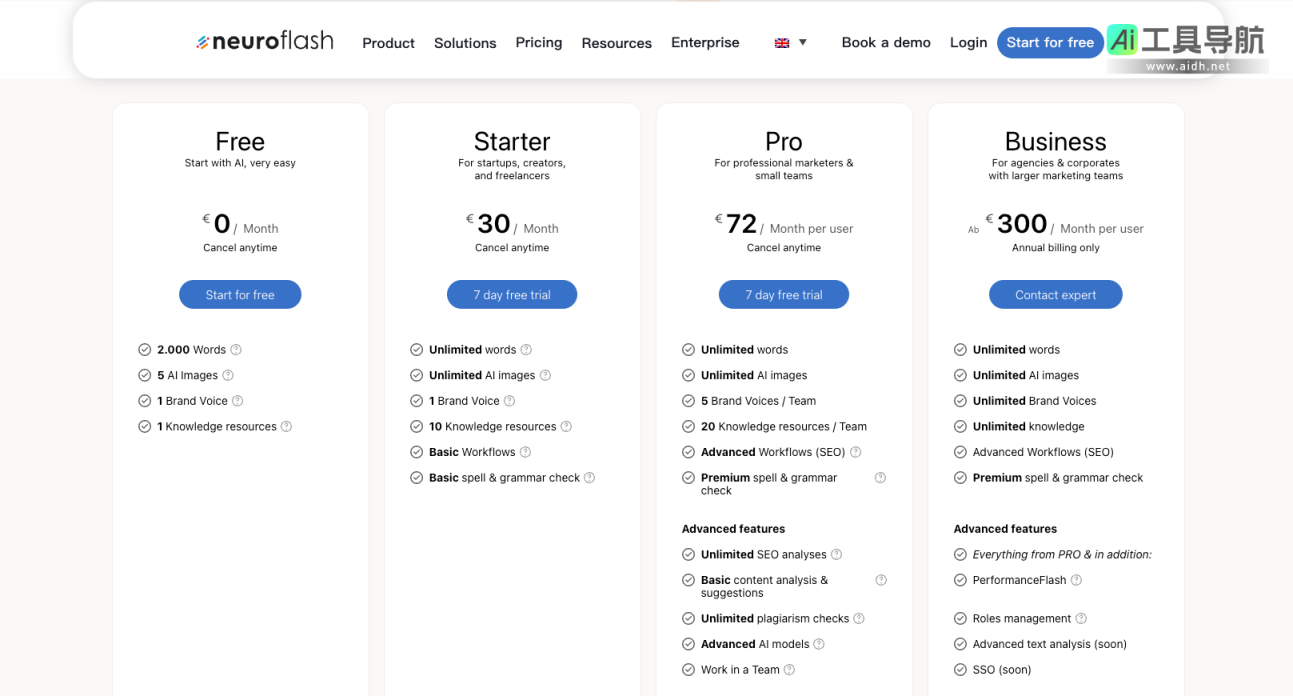This screenshot has height=696, width=1293.
Task: Click help icon beside PerformanceFlash
Action: [x=1076, y=580]
